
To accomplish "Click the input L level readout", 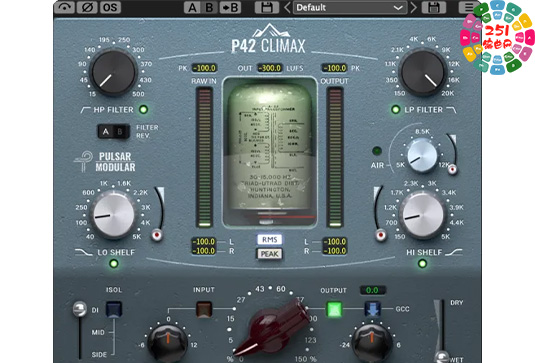I will 204,242.
